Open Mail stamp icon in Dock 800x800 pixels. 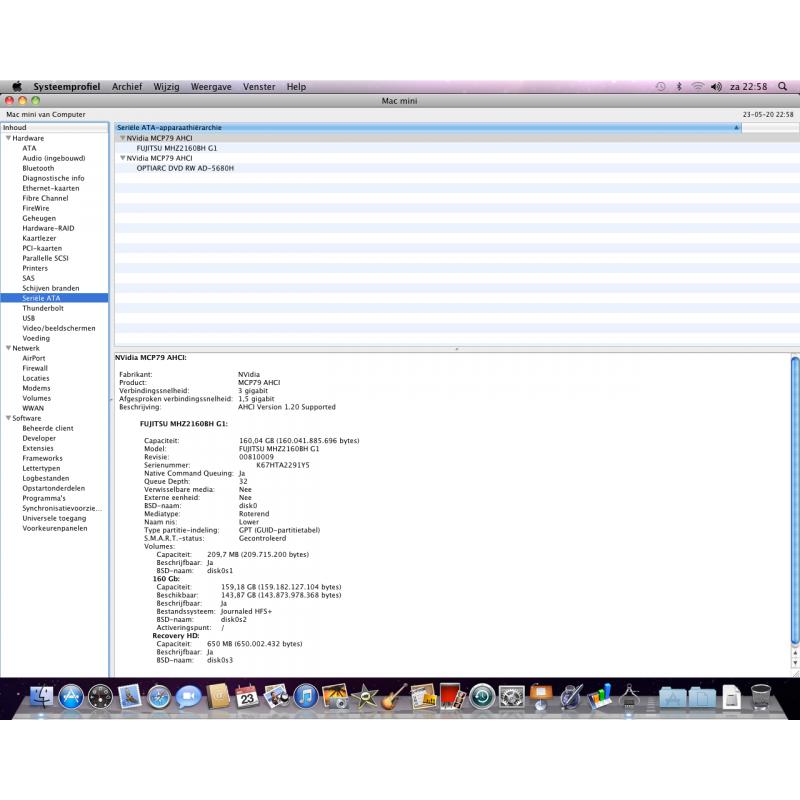[130, 697]
